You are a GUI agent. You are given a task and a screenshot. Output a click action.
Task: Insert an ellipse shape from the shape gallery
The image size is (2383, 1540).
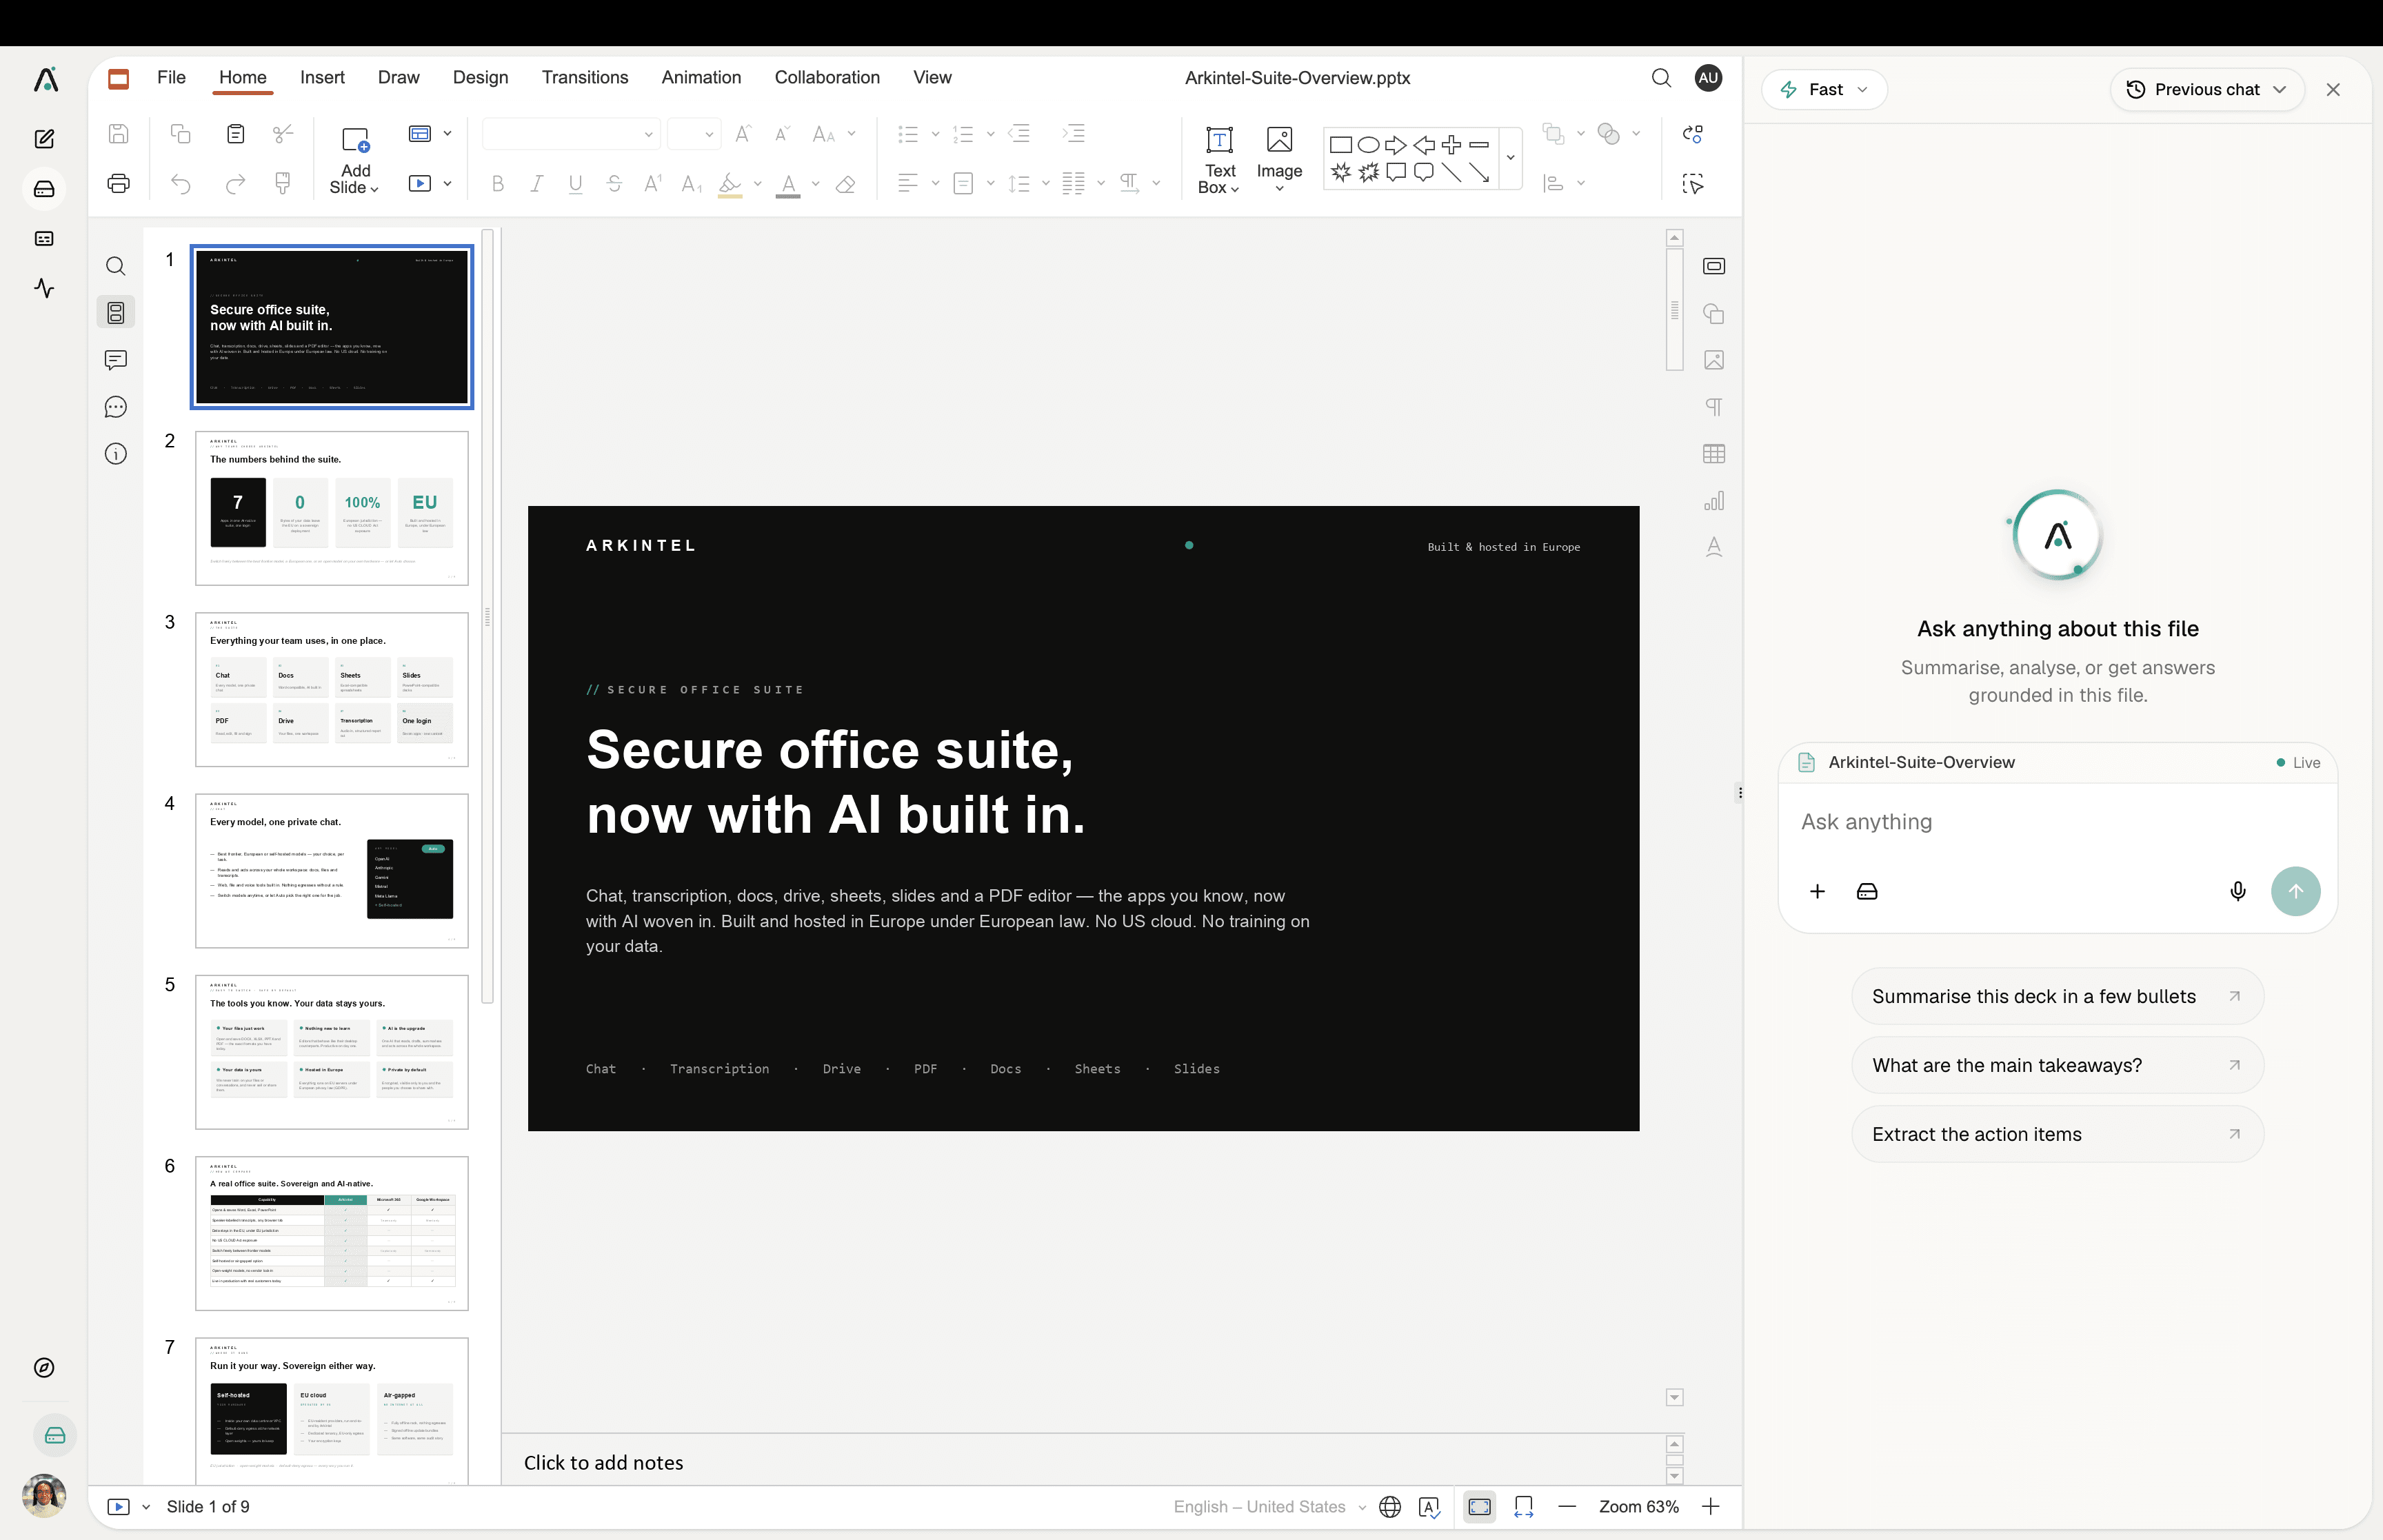pyautogui.click(x=1368, y=145)
